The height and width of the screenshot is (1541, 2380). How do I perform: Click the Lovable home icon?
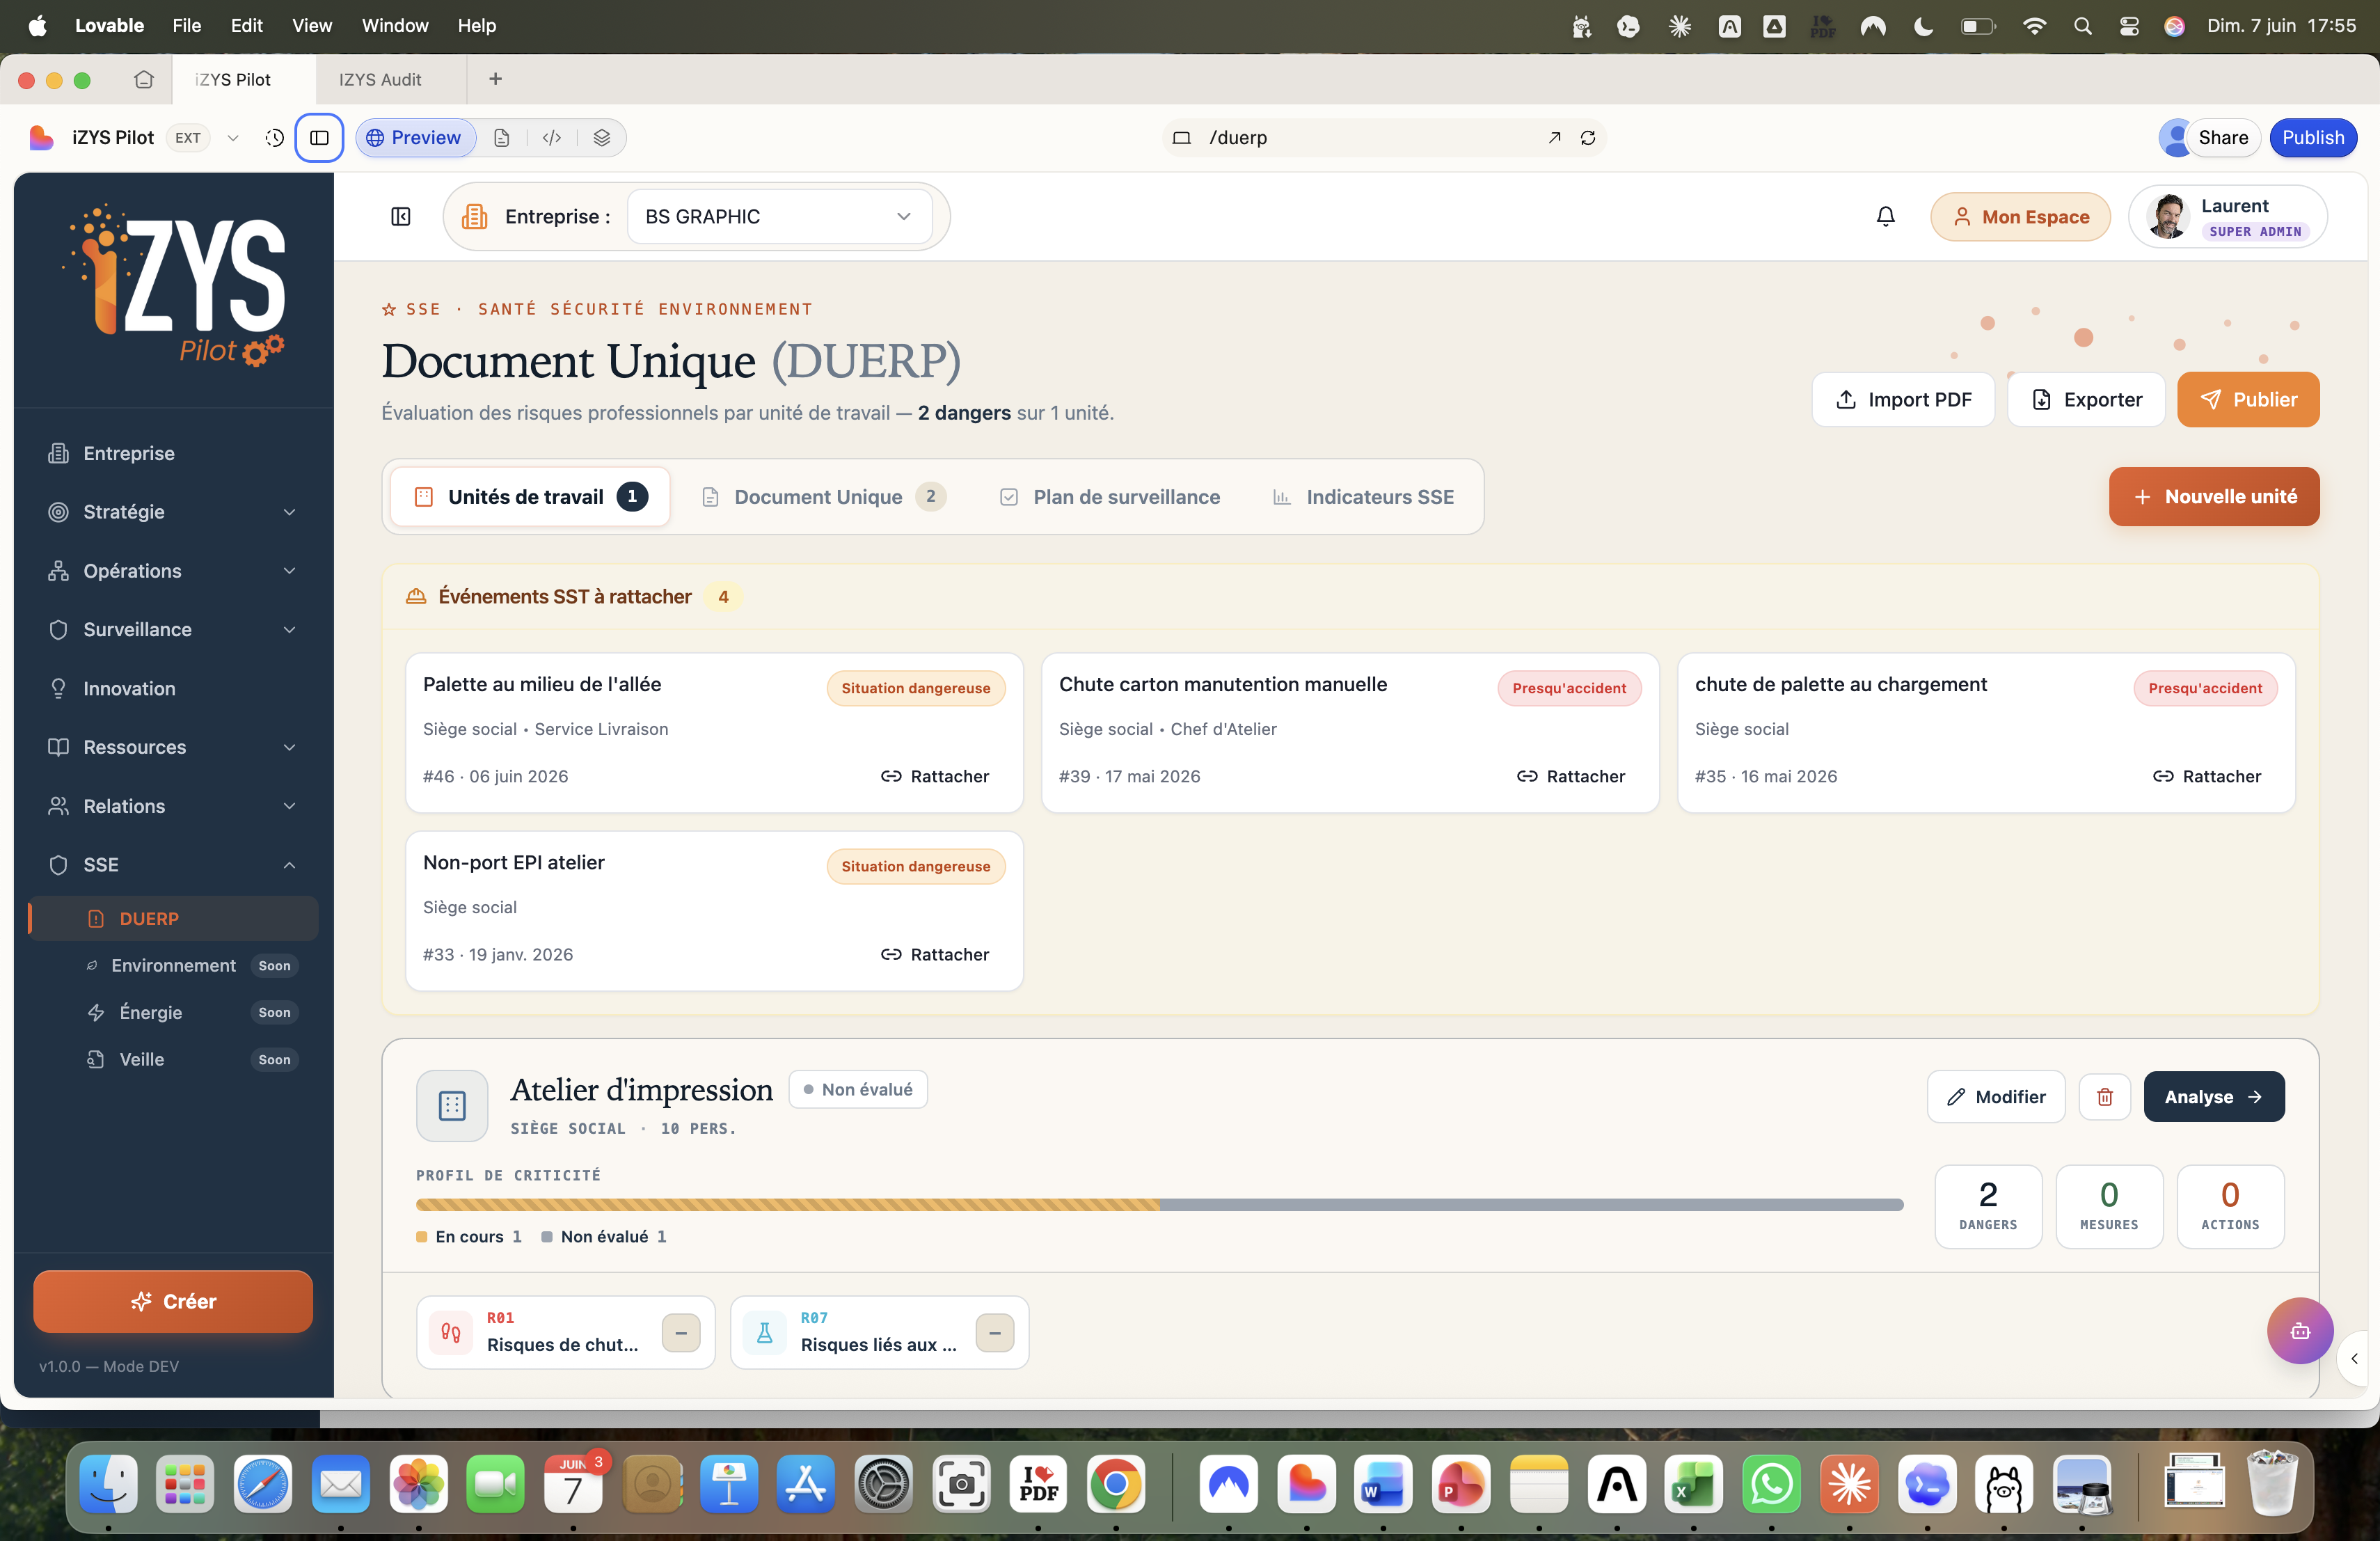(x=144, y=79)
